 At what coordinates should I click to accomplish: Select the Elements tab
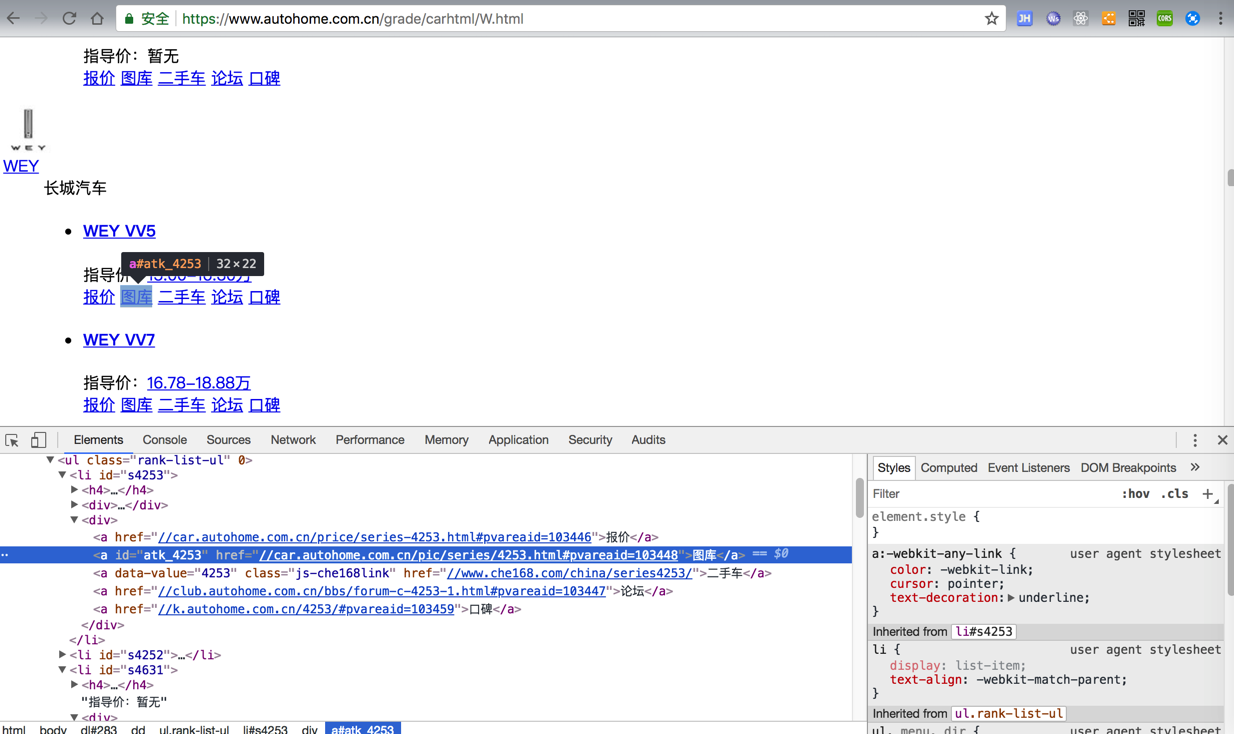point(98,440)
